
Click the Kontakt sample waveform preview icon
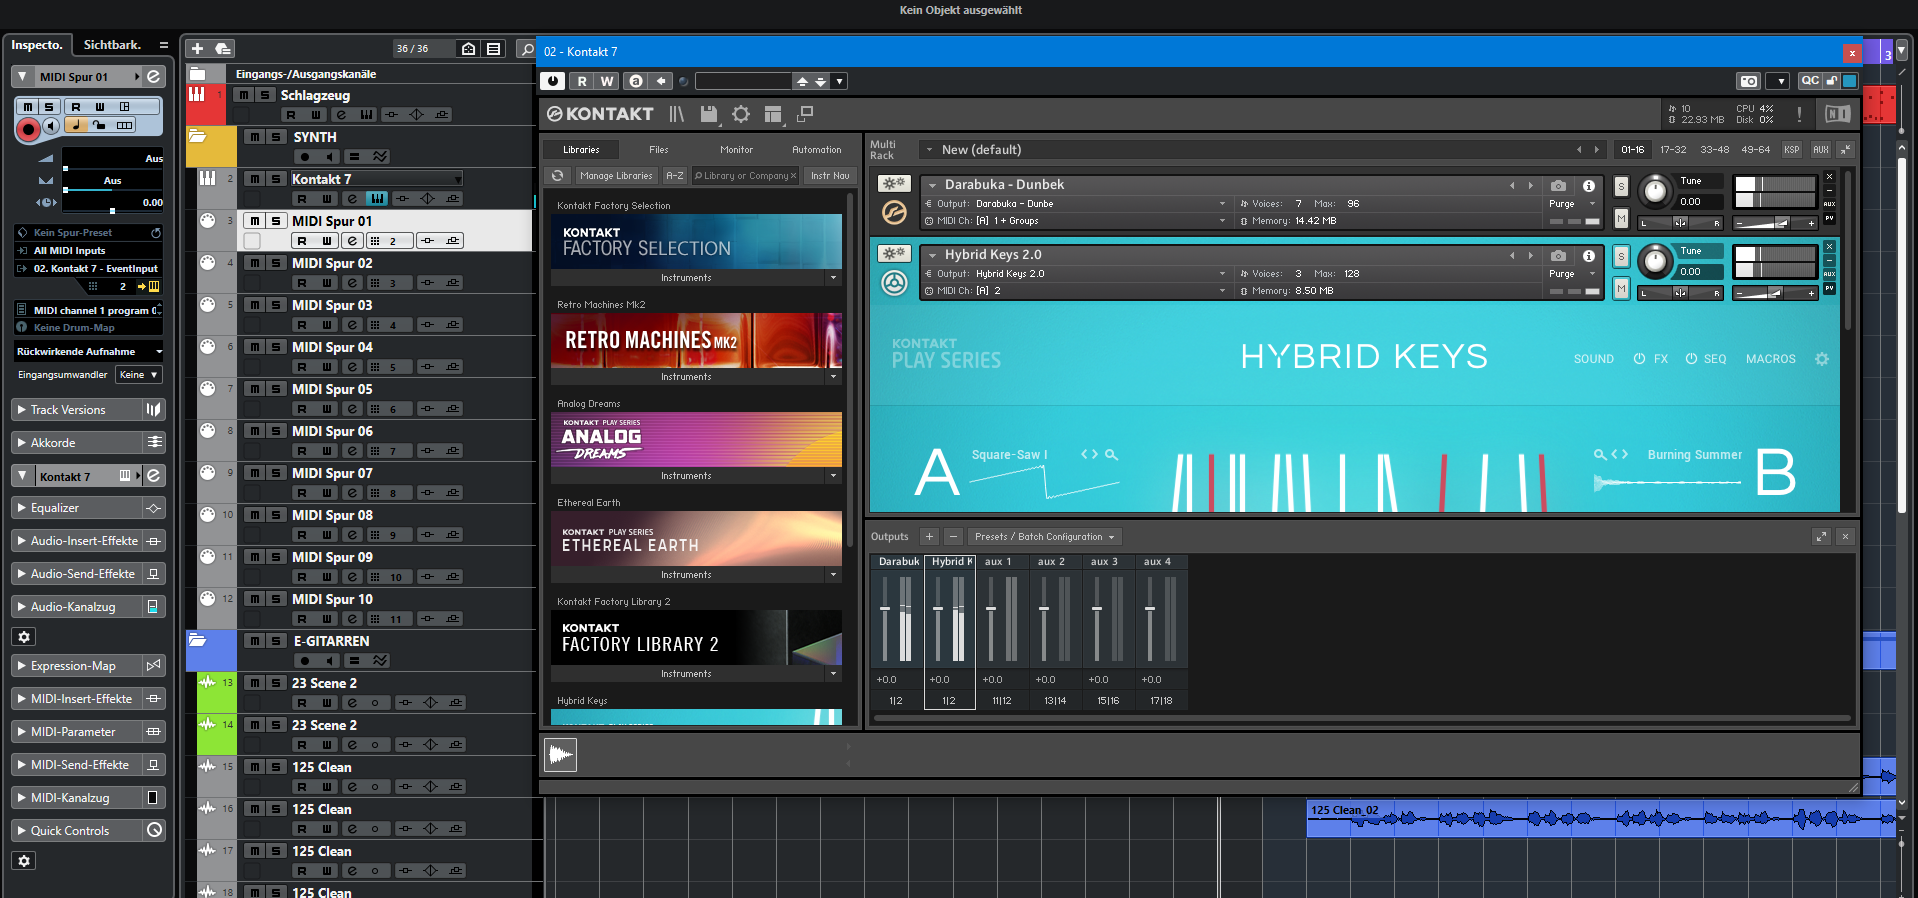(x=561, y=755)
